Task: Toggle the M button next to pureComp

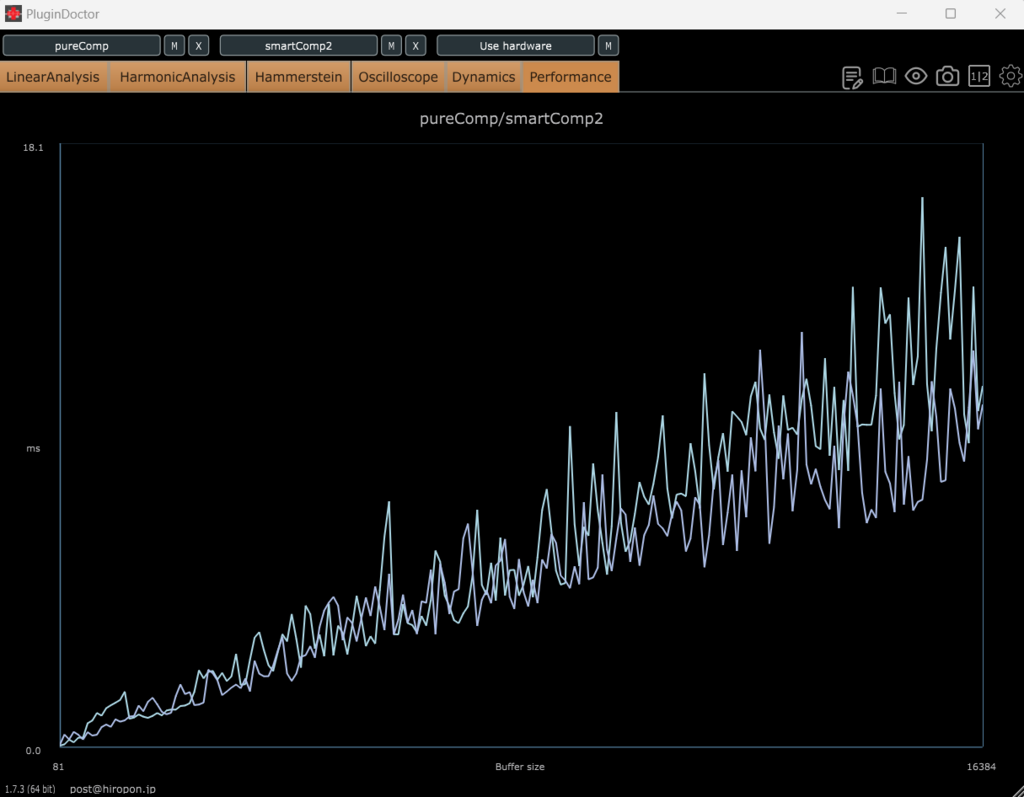Action: click(174, 46)
